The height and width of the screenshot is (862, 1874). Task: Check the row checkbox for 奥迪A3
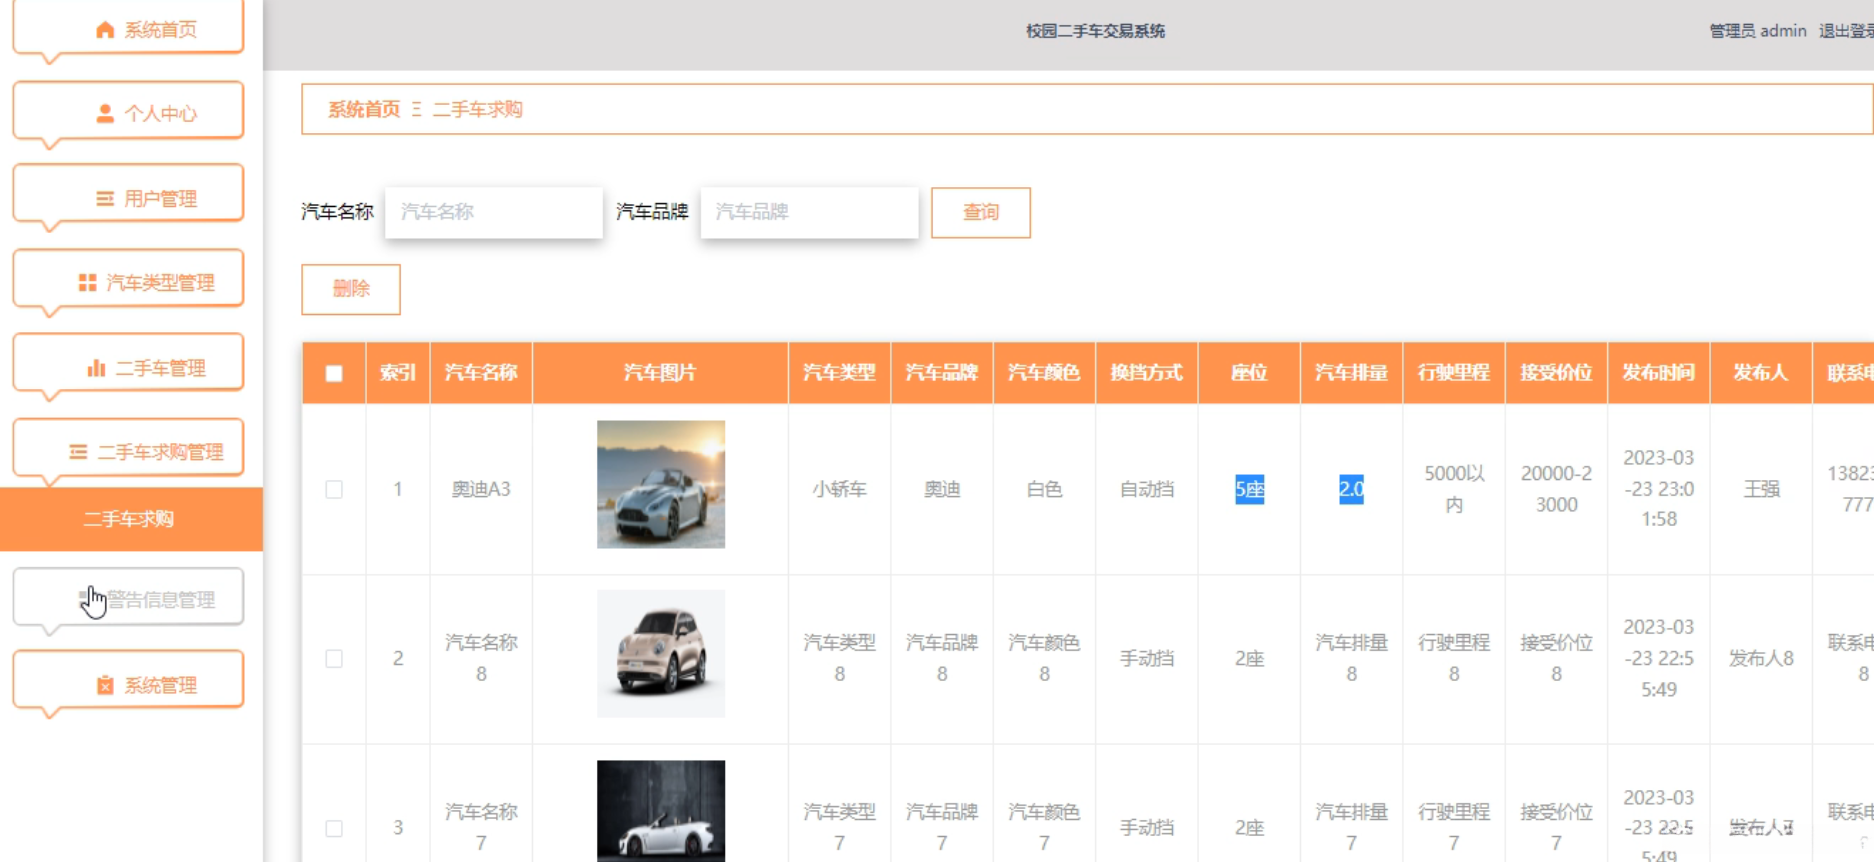point(334,489)
